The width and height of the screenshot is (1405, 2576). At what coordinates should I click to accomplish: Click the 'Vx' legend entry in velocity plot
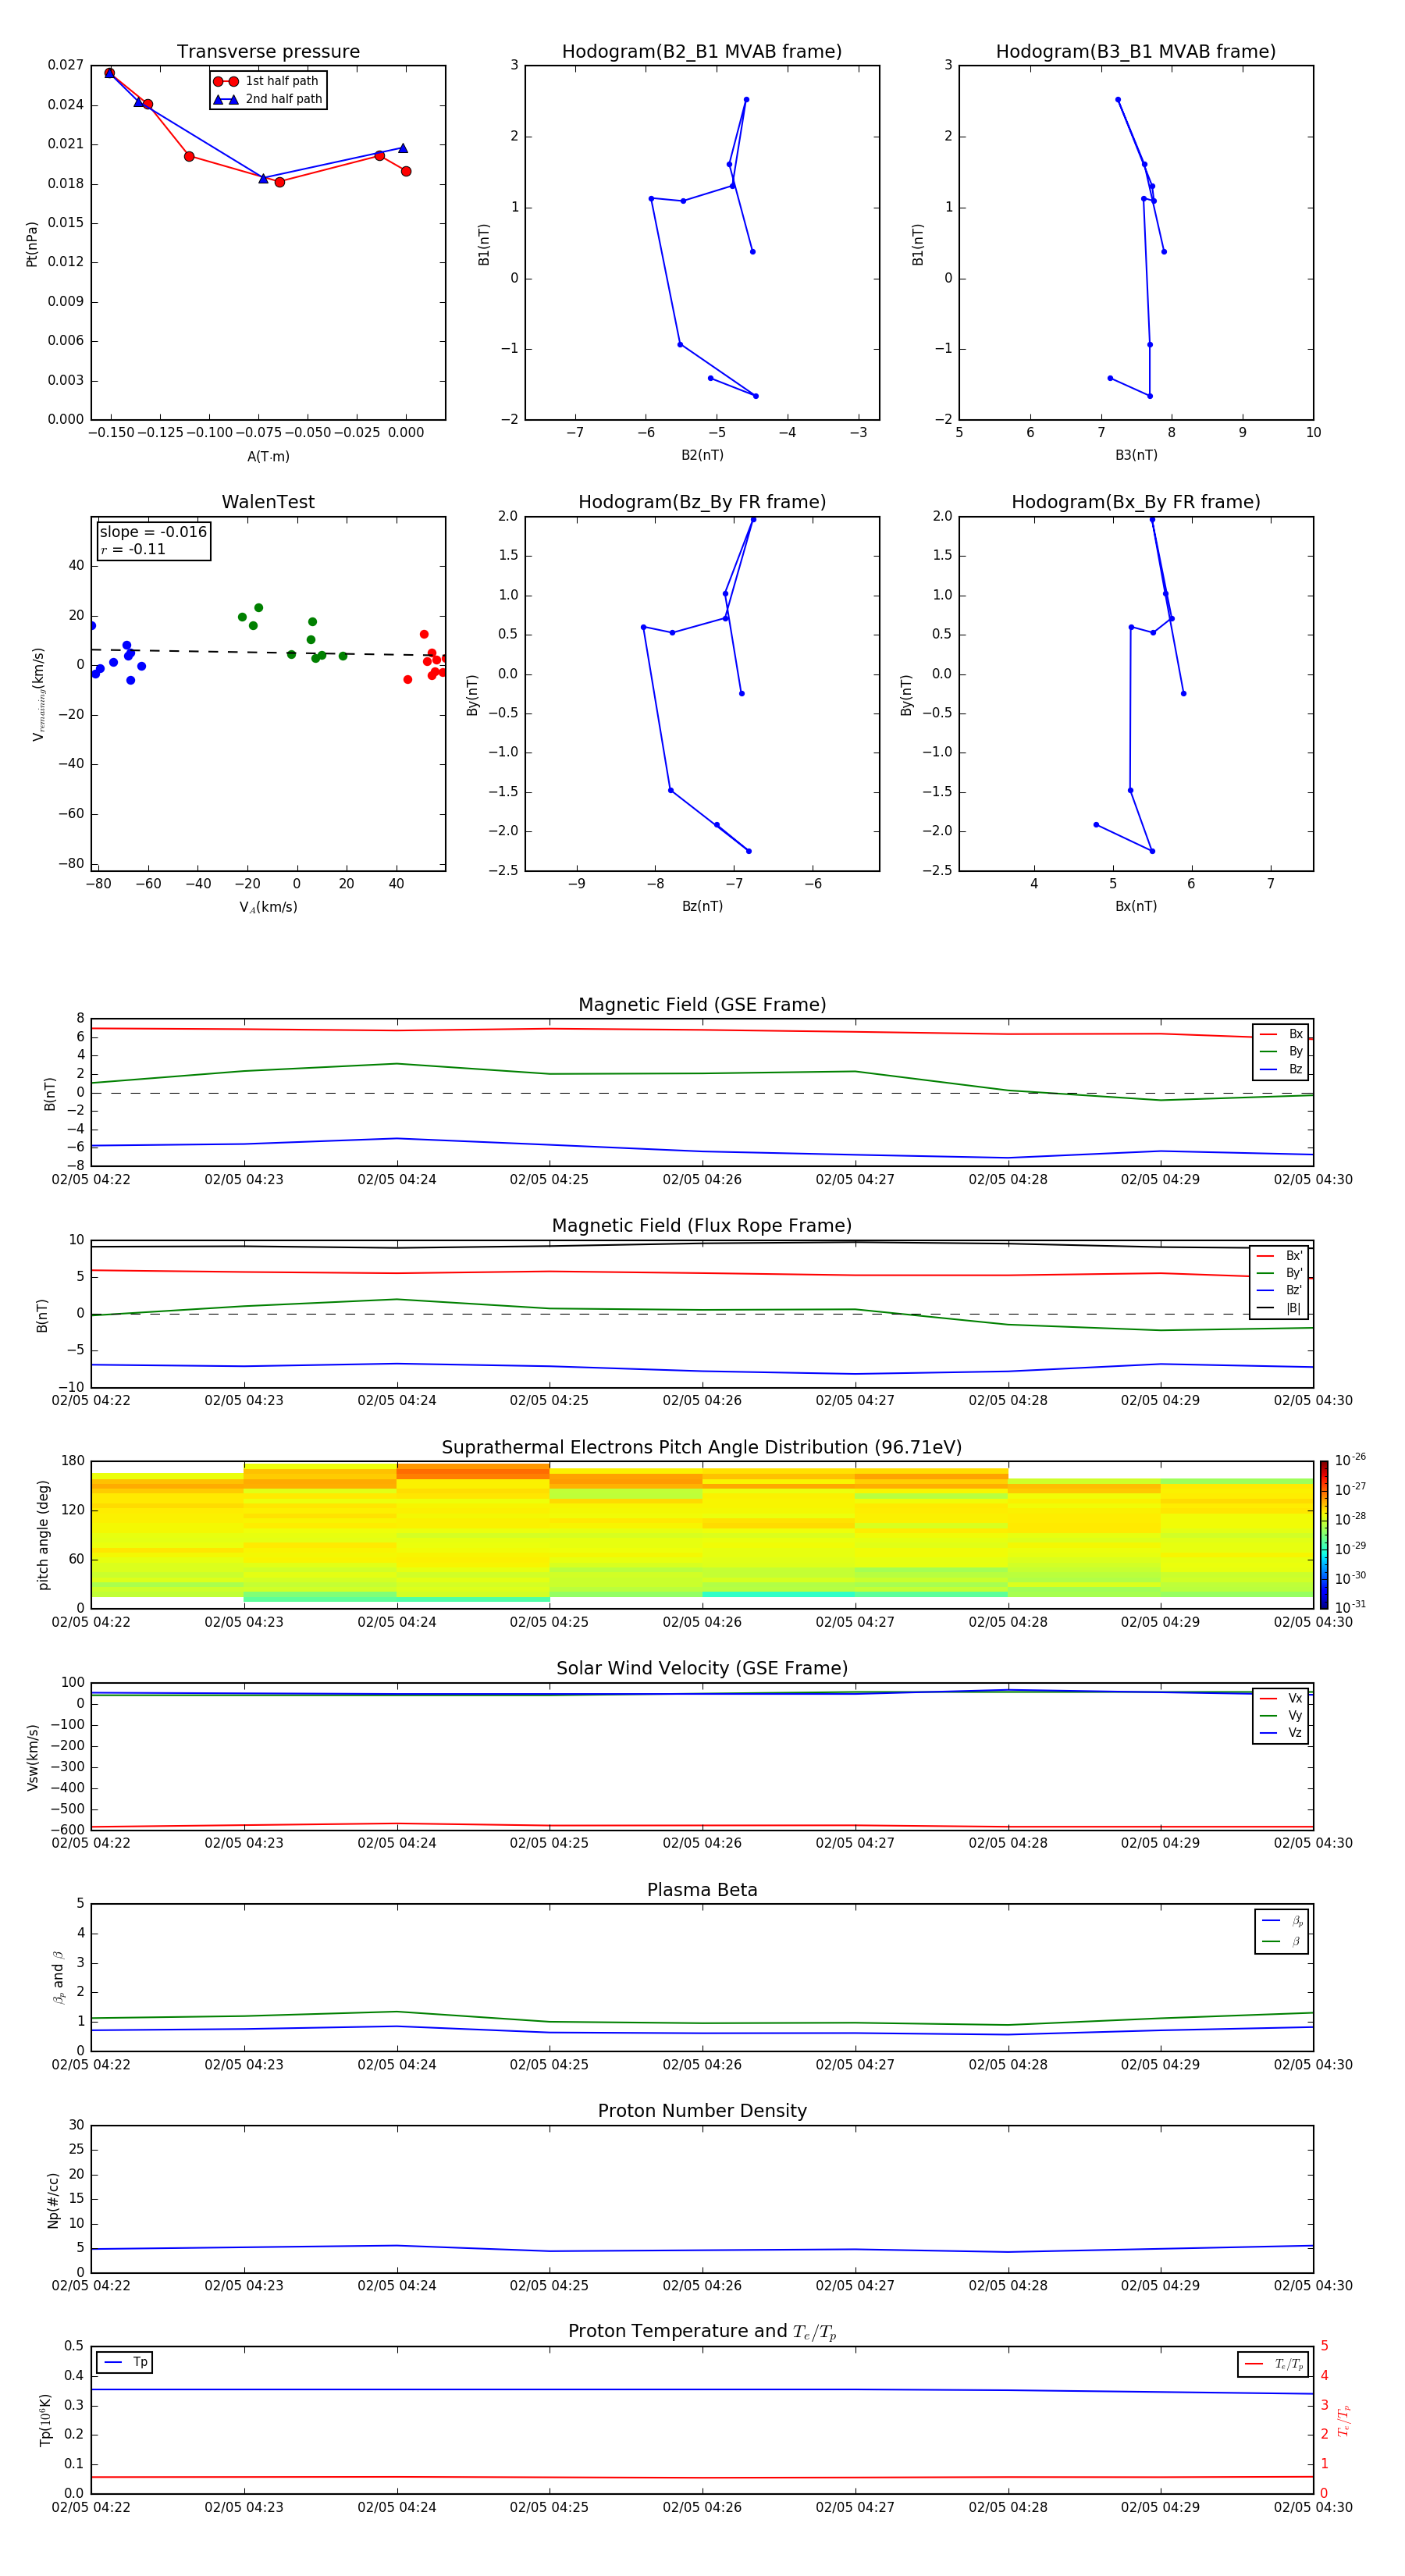coord(1281,1698)
